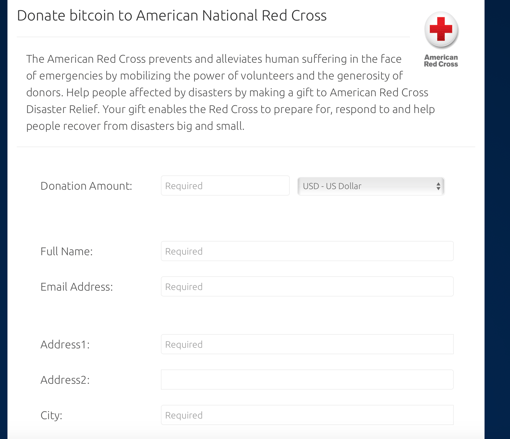This screenshot has height=439, width=510.
Task: Click the up-down arrows on the currency selector
Action: pos(438,186)
